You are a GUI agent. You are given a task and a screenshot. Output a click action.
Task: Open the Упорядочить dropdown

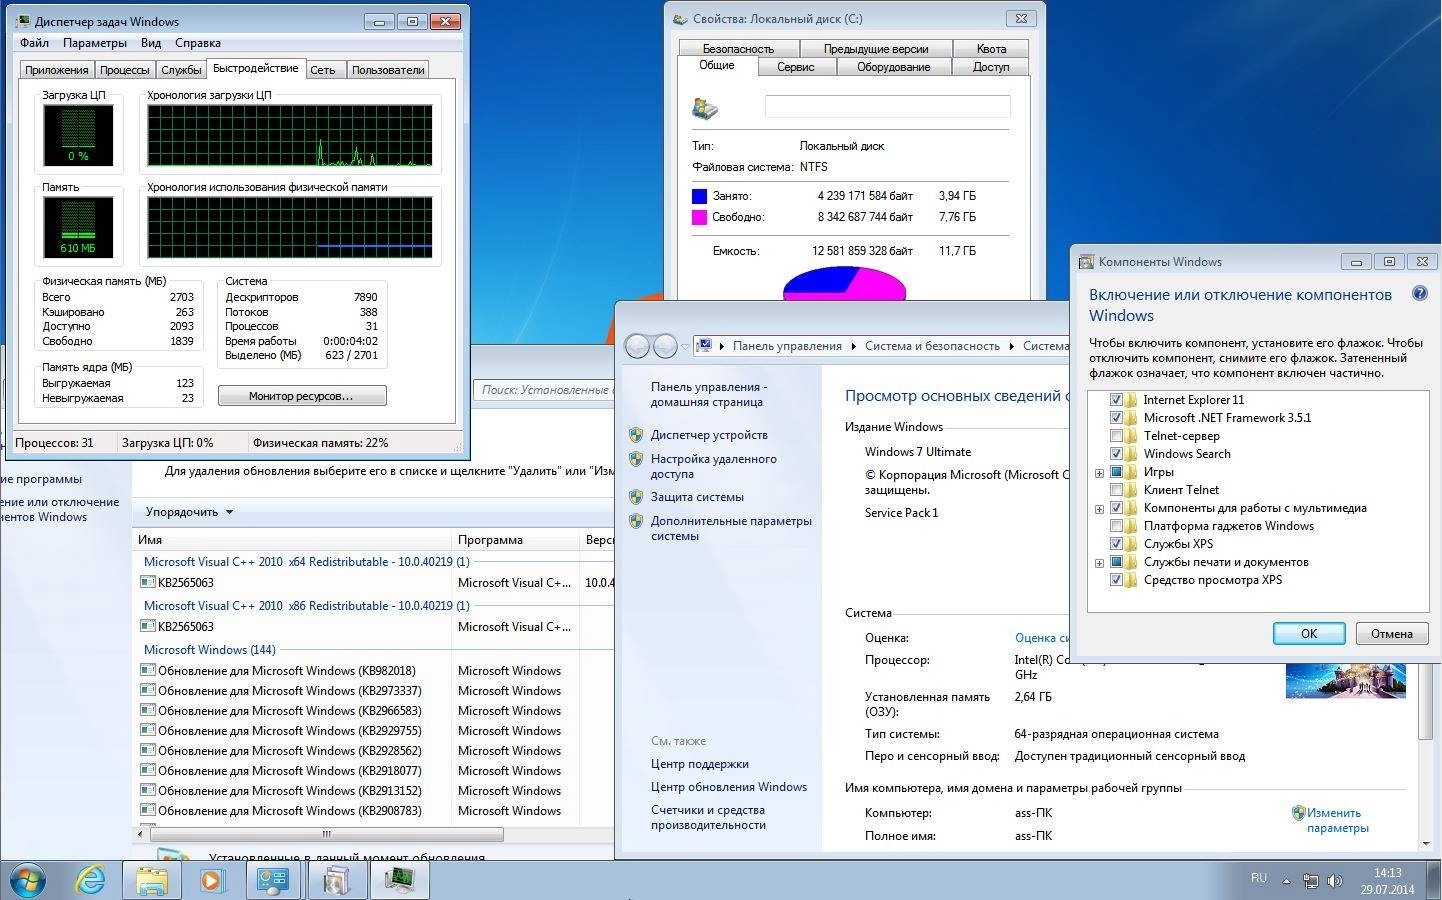pyautogui.click(x=189, y=512)
